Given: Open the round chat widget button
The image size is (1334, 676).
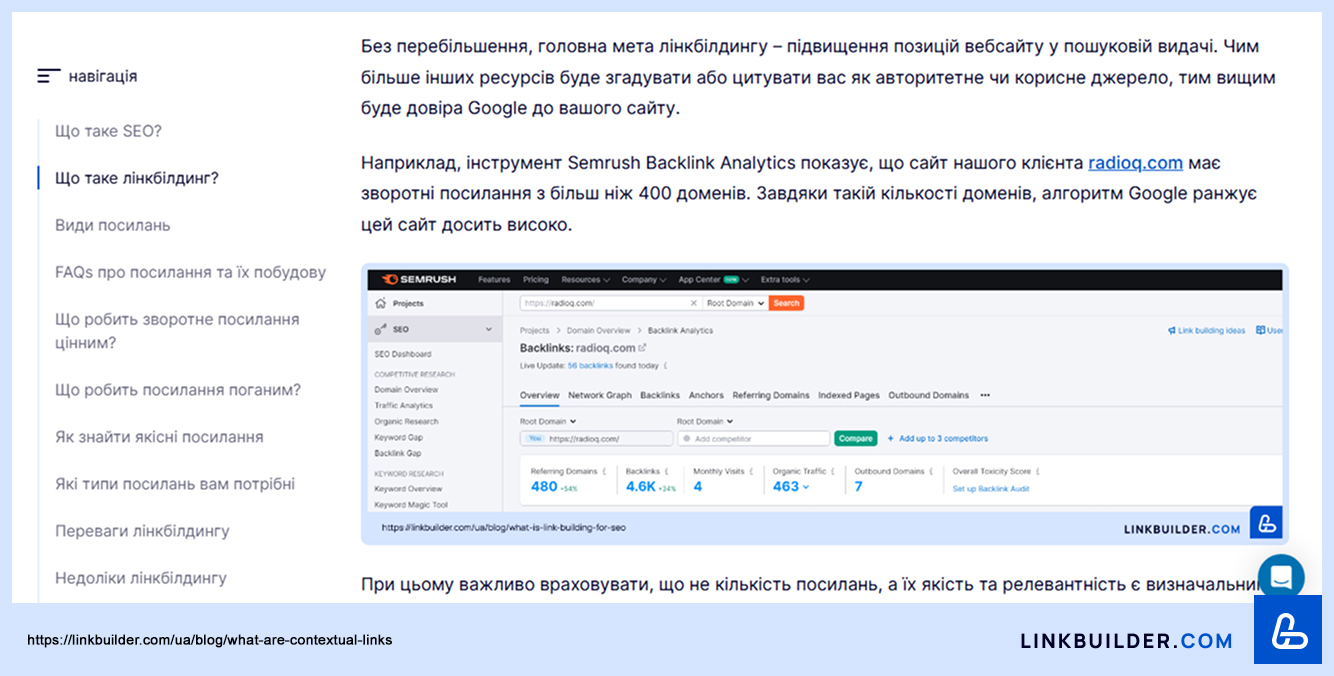Looking at the screenshot, I should [x=1281, y=578].
